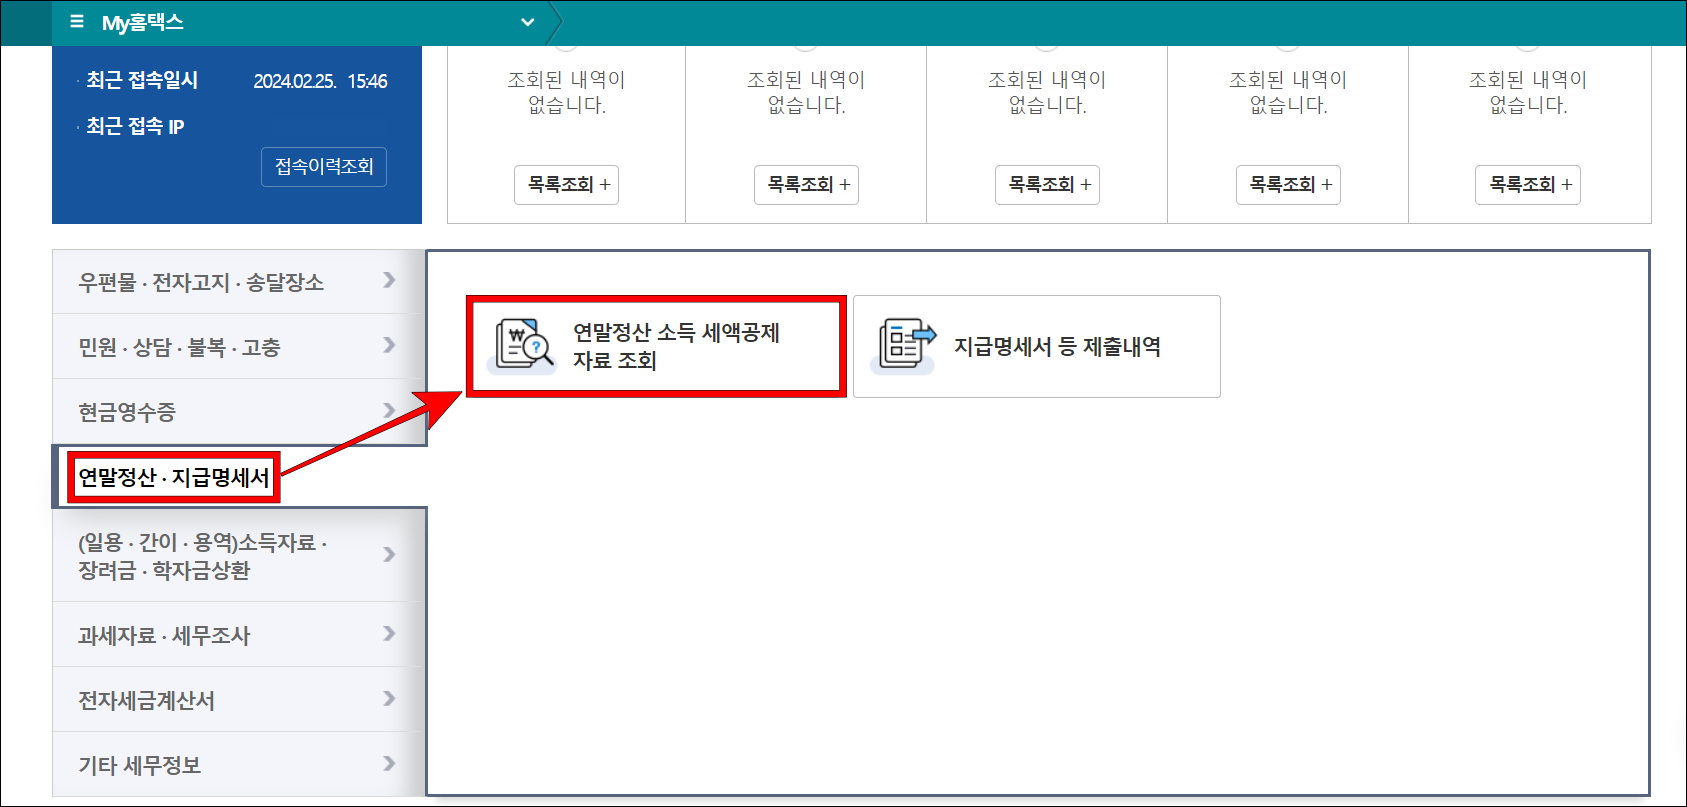Click 목록조회 + in the fourth card
Screen dimensions: 1687x807
[1288, 185]
